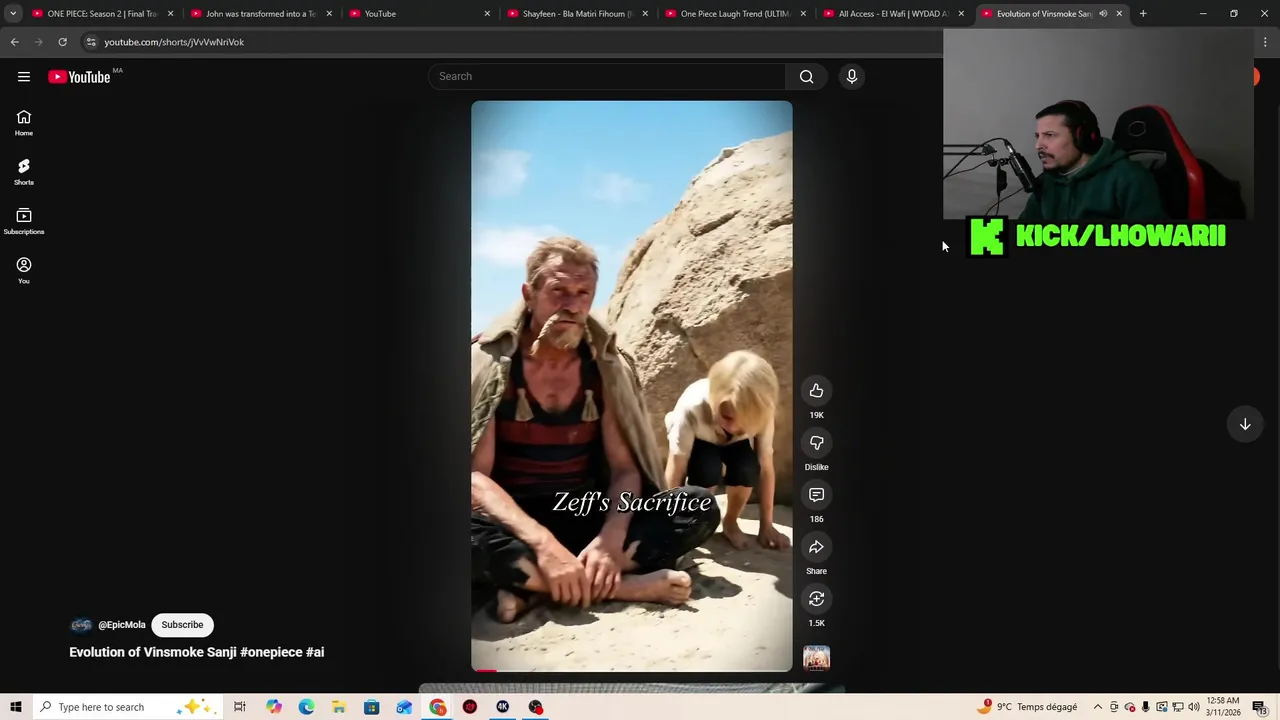Switch to Shayfeen - Bla Matiri tab
This screenshot has height=720, width=1280.
[577, 14]
